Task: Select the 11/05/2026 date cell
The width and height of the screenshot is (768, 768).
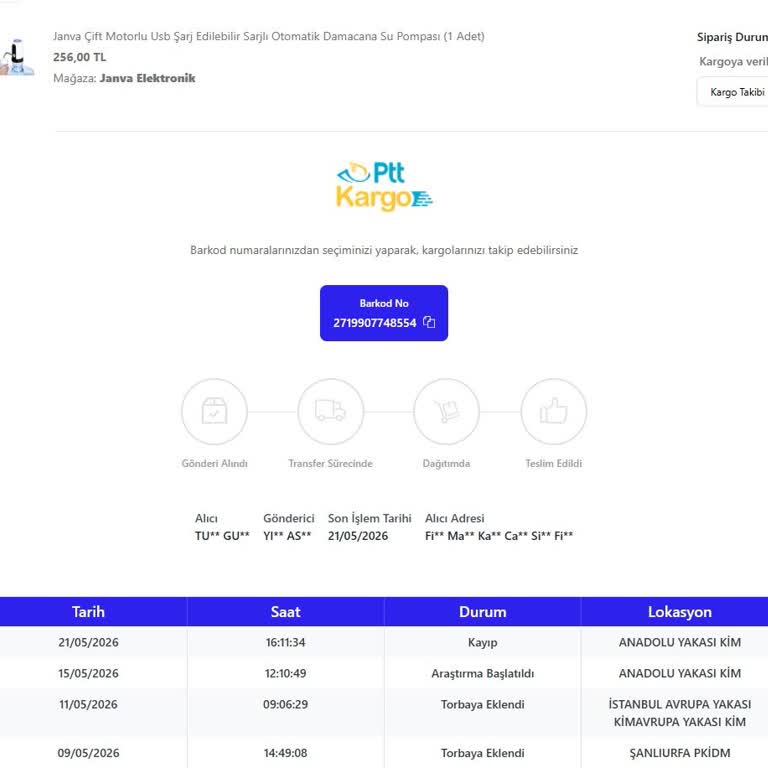Action: [88, 704]
